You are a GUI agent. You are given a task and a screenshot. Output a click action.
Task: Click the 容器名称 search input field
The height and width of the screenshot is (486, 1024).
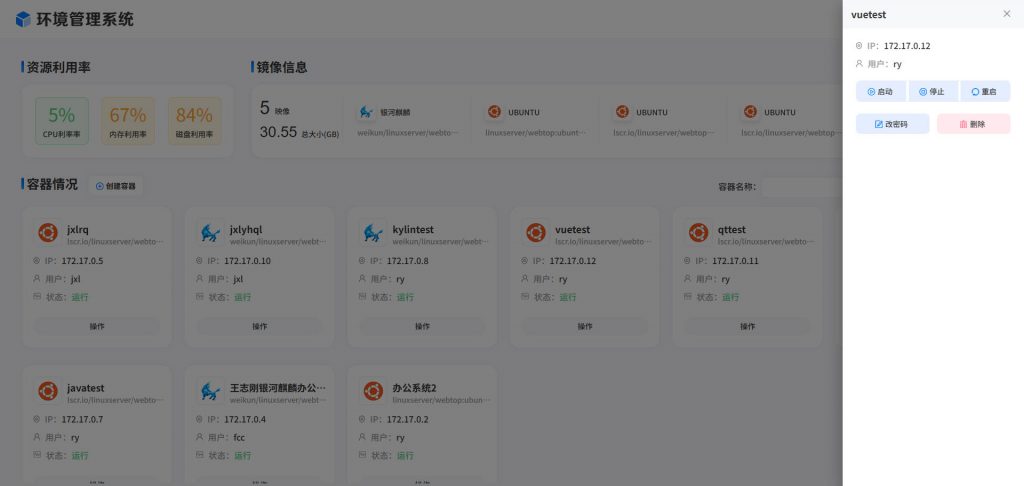(802, 187)
